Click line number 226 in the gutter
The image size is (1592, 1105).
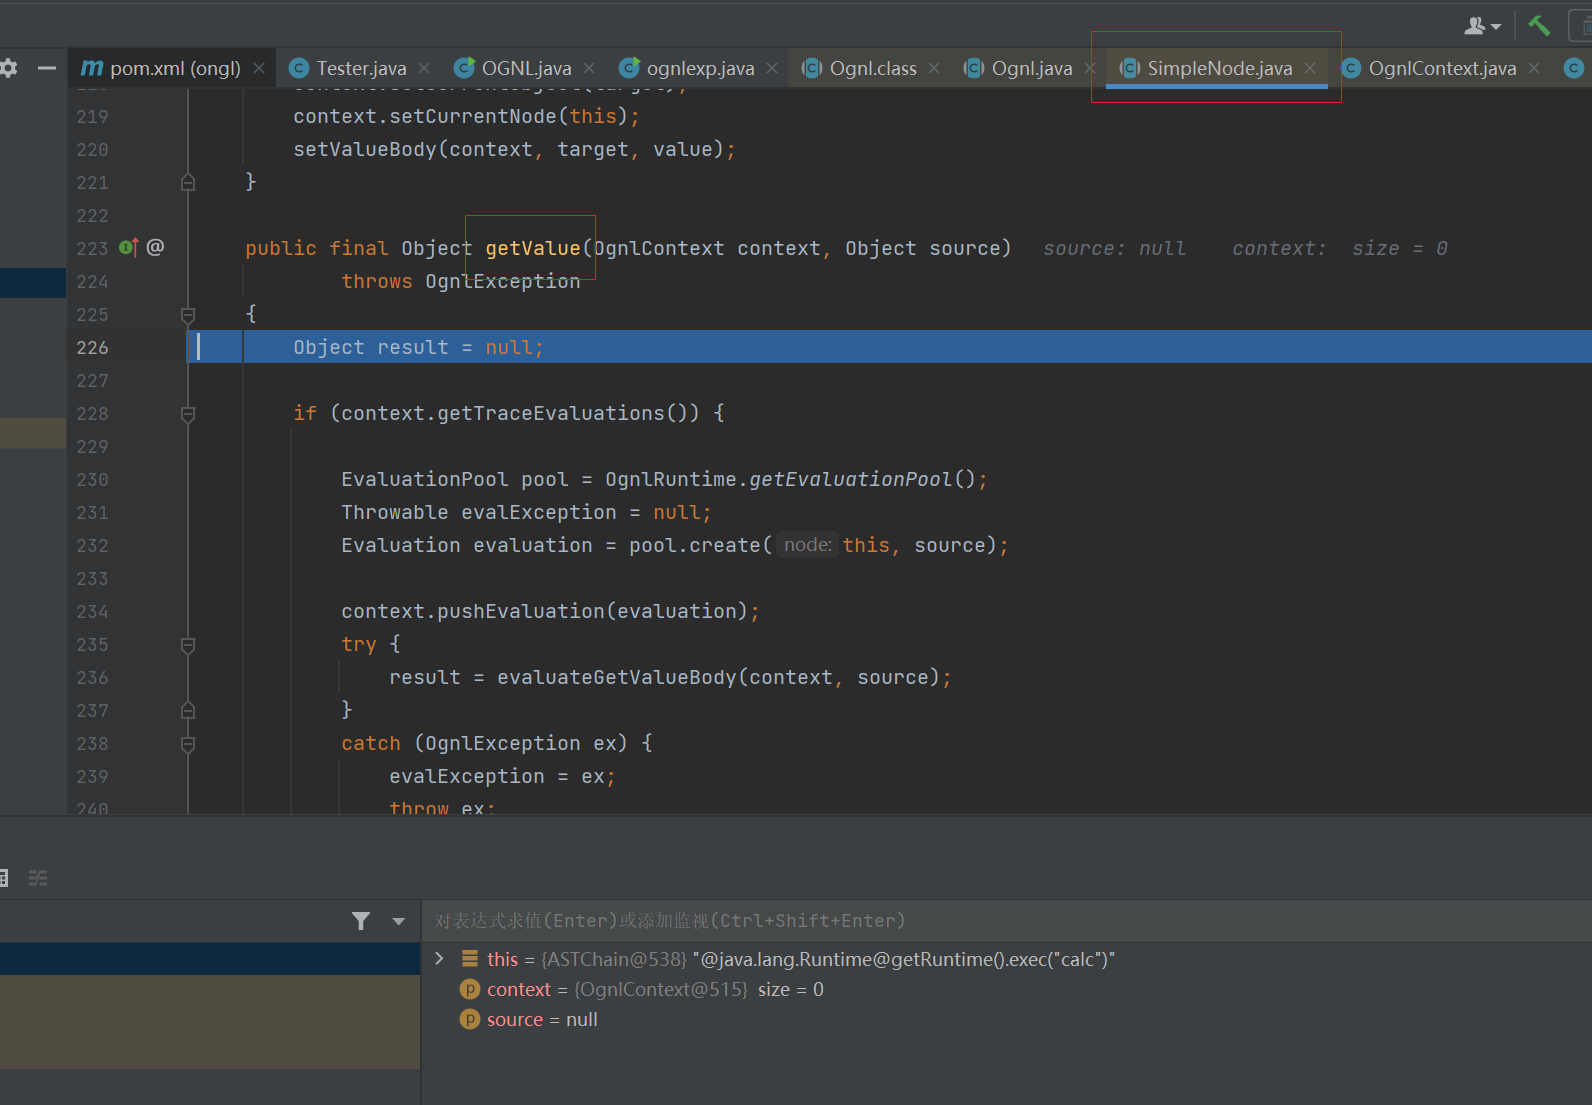pyautogui.click(x=92, y=347)
